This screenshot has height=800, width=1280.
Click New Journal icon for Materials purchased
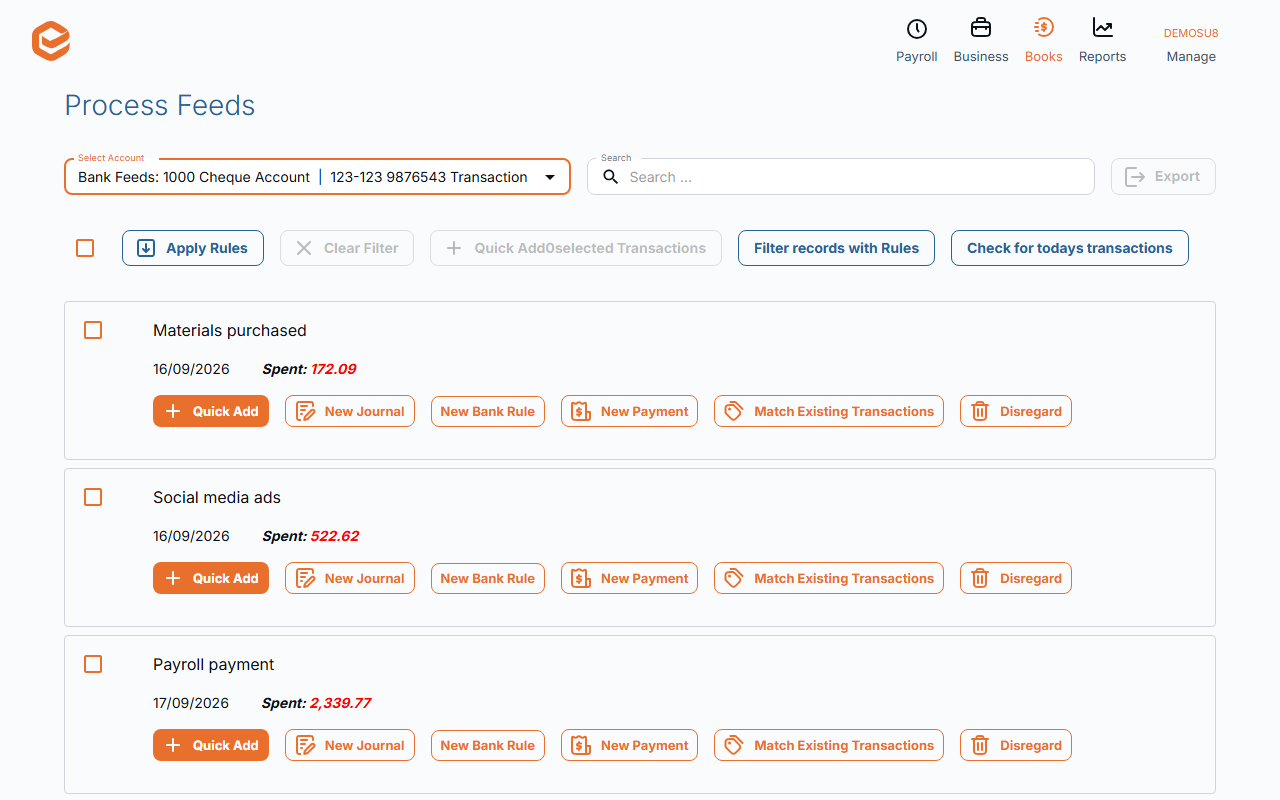coord(306,411)
